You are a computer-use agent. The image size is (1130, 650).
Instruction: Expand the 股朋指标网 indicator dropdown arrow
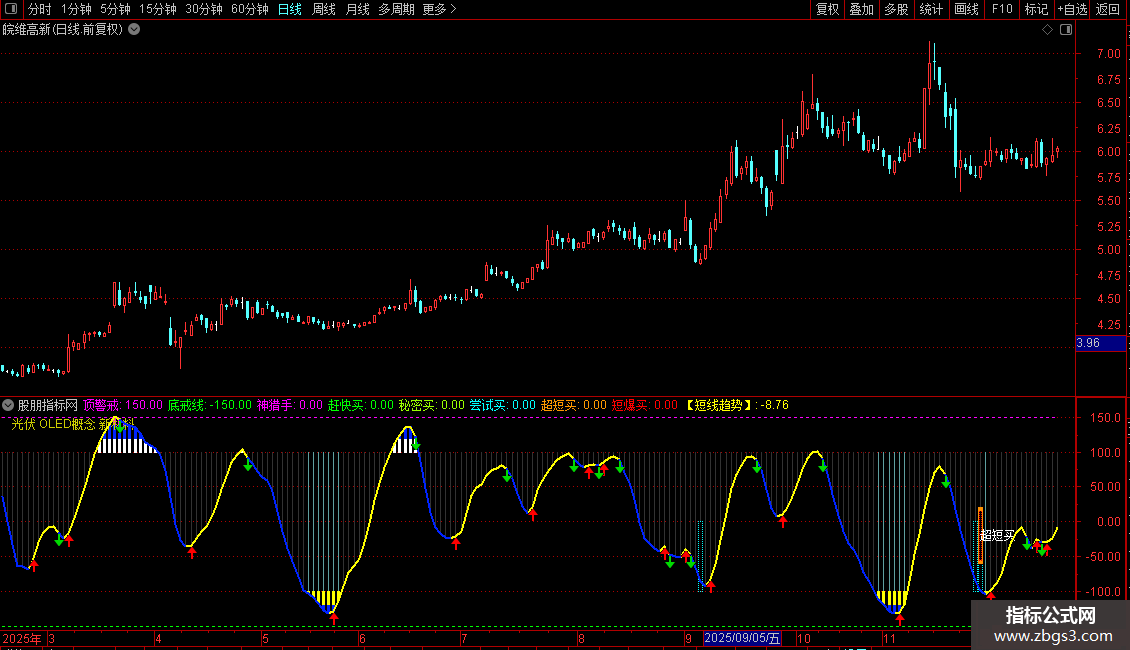point(8,405)
